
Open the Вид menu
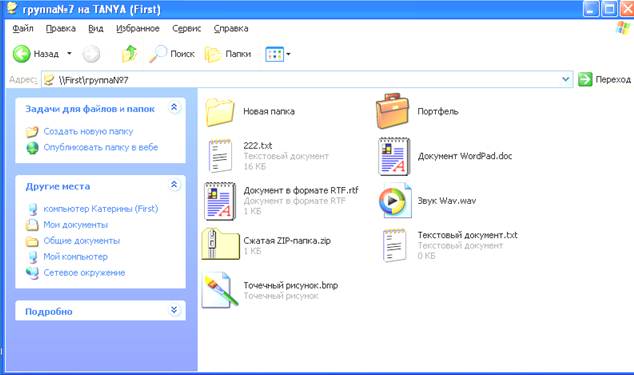[x=96, y=28]
